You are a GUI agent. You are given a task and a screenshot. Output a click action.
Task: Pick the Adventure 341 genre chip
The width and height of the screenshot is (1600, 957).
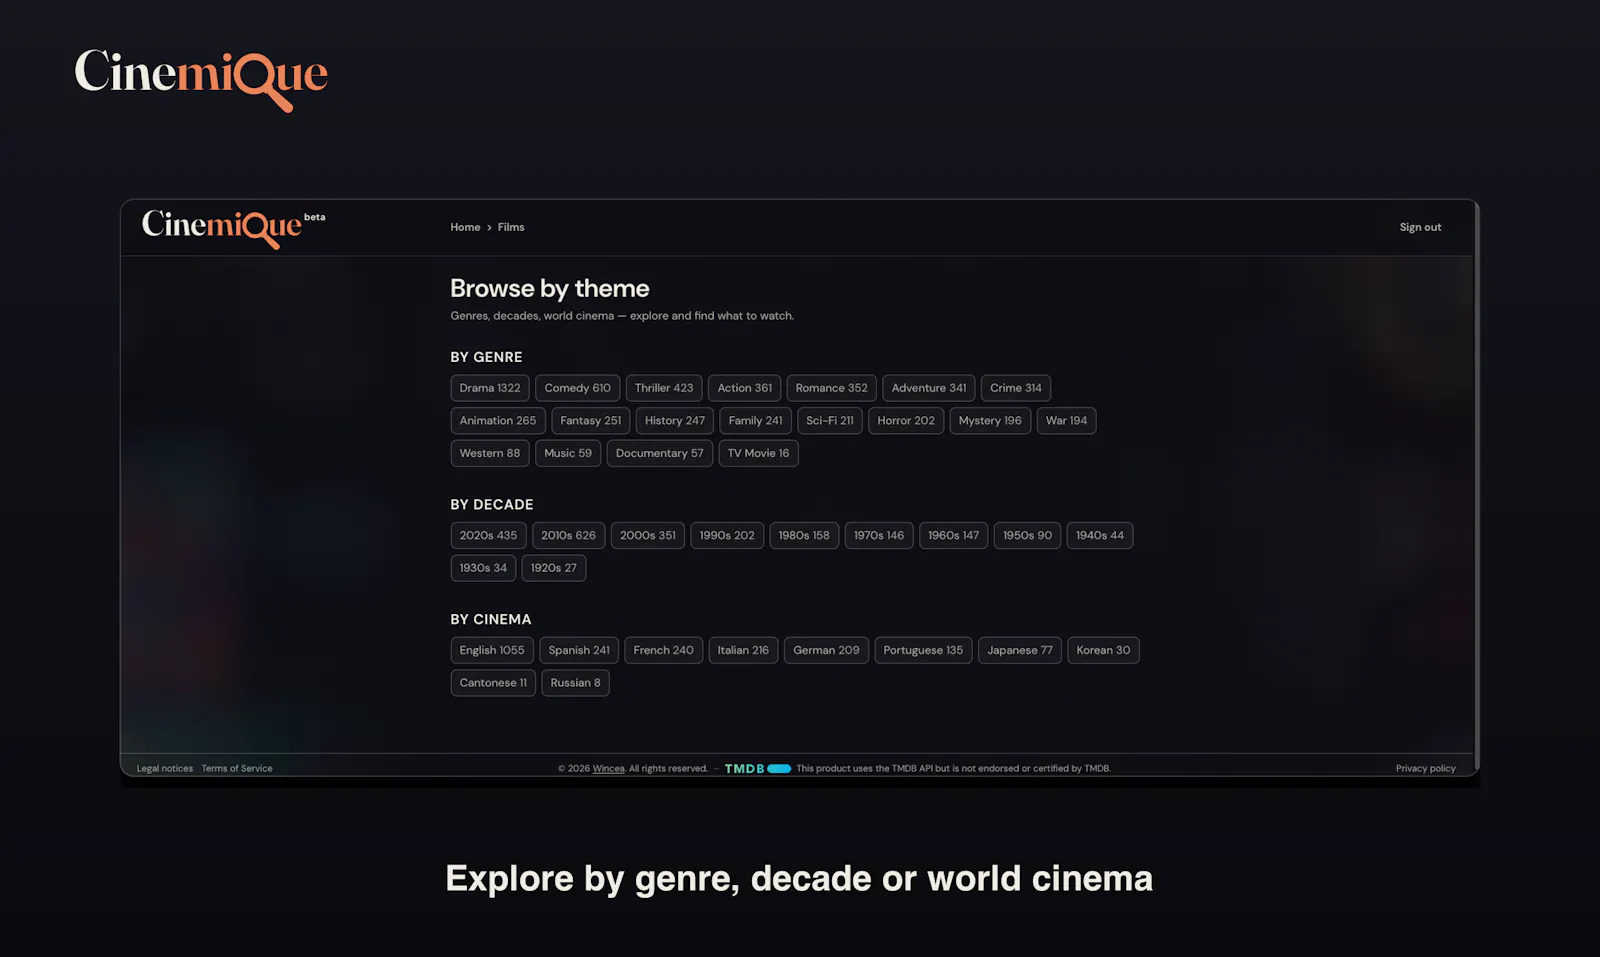click(x=929, y=388)
